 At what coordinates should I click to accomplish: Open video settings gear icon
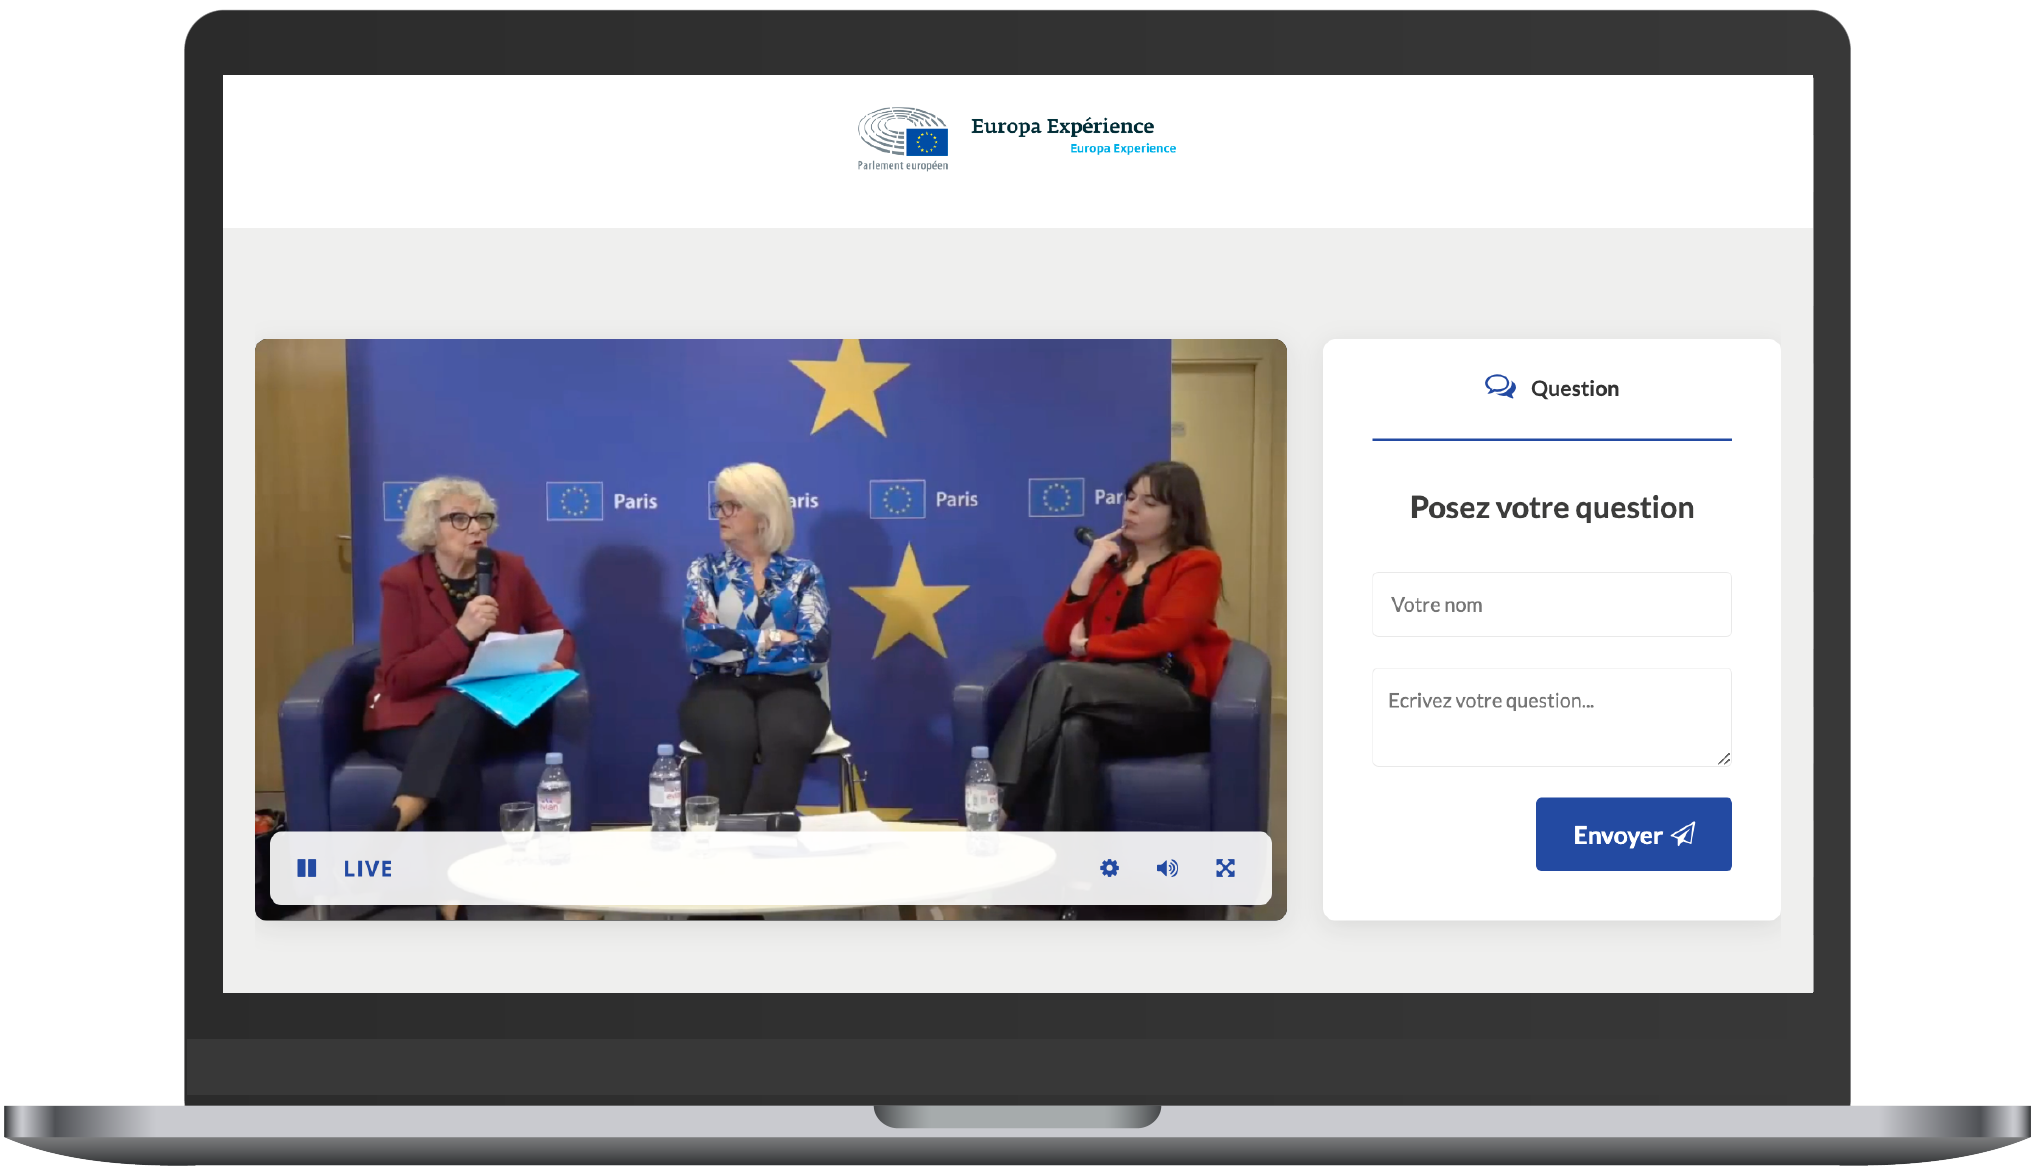[x=1109, y=868]
